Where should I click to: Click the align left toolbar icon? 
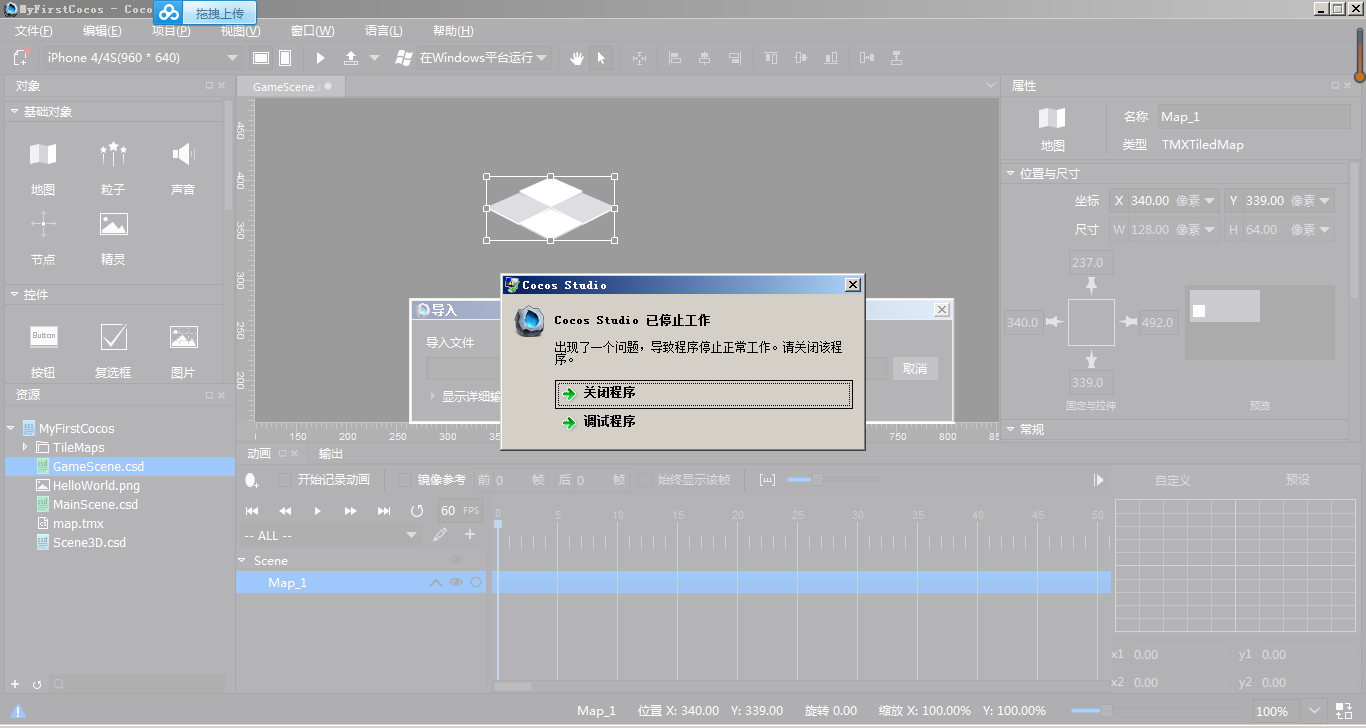tap(675, 58)
